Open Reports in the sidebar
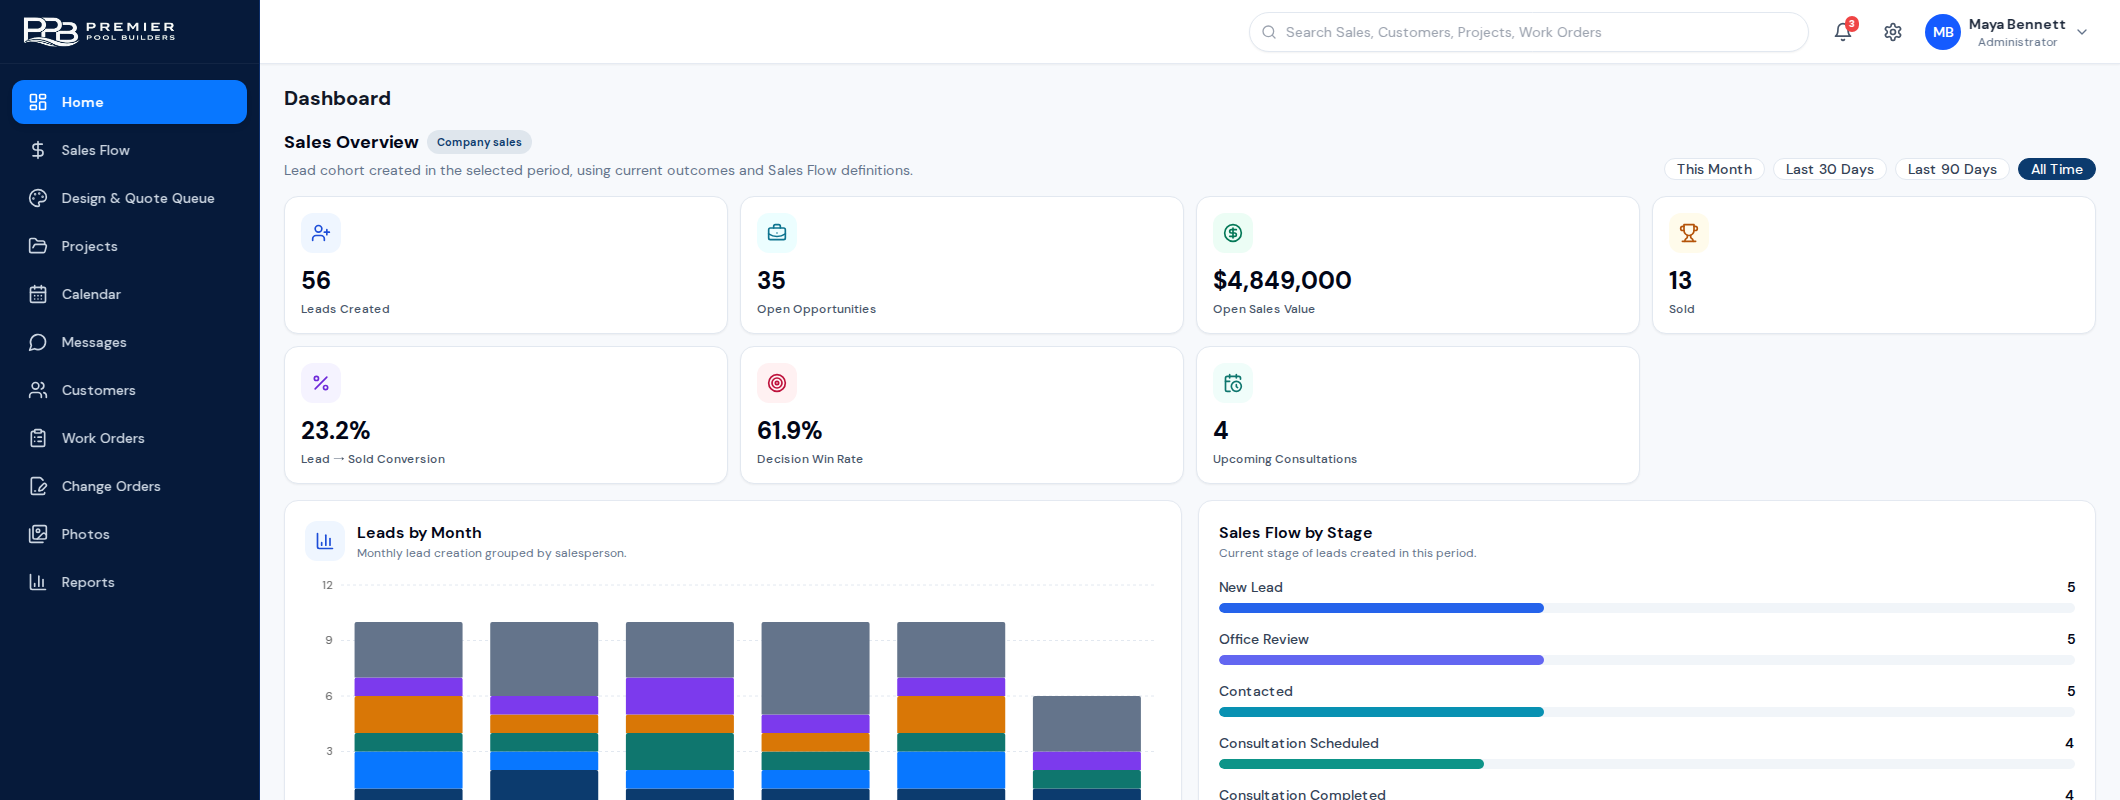 click(129, 582)
